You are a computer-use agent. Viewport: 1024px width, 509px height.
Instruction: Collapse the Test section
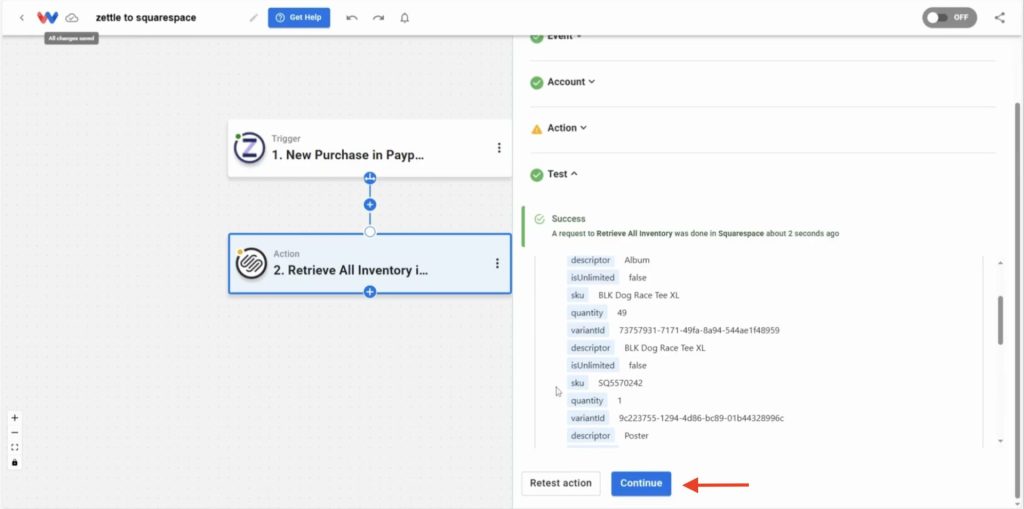(x=562, y=174)
